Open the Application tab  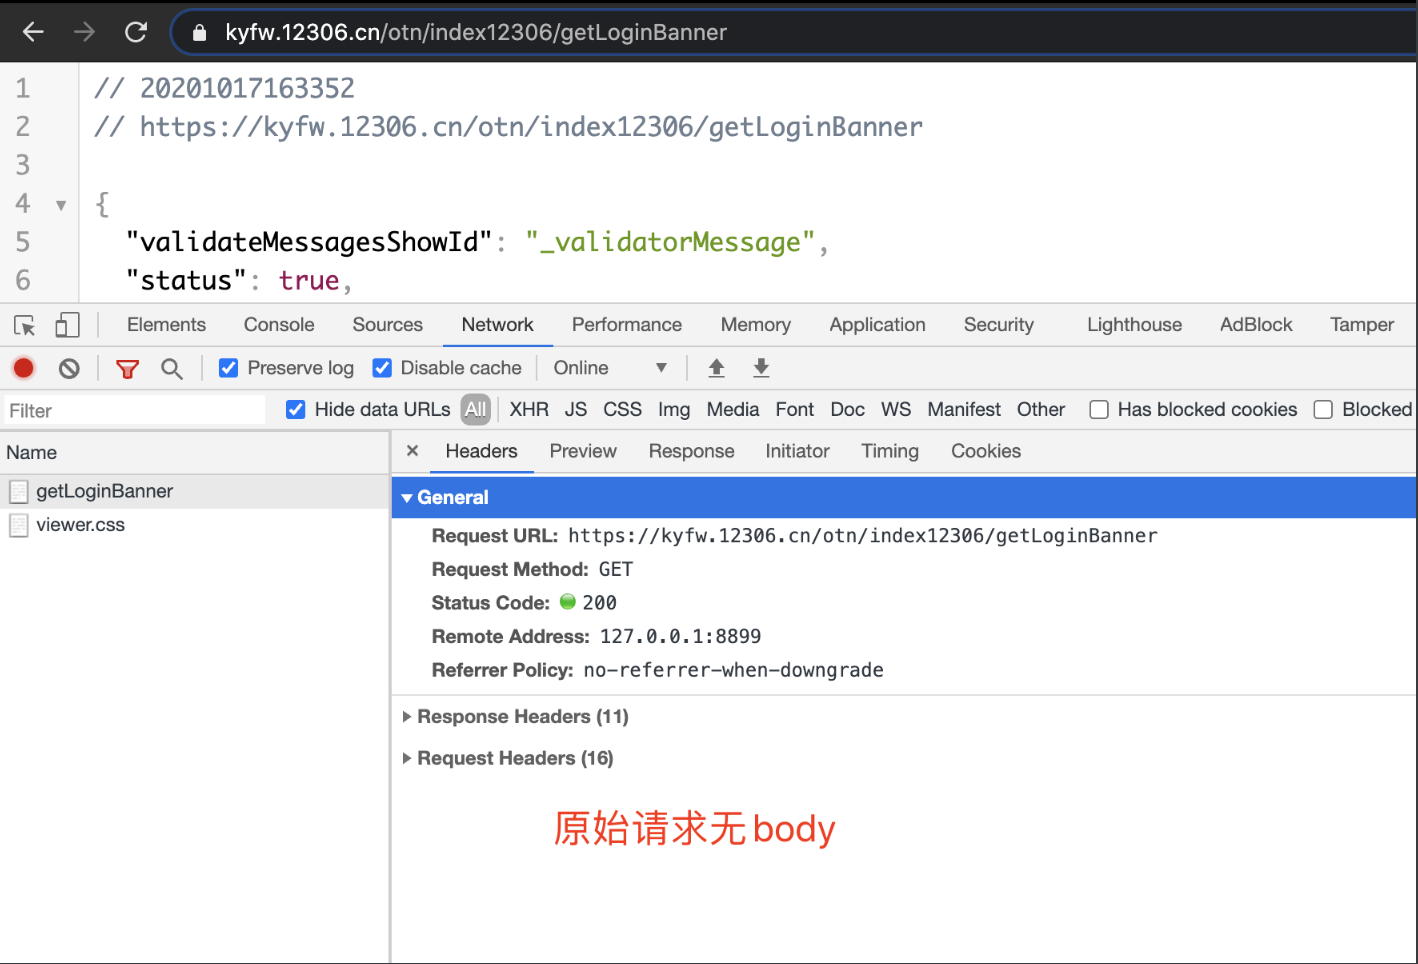[877, 325]
